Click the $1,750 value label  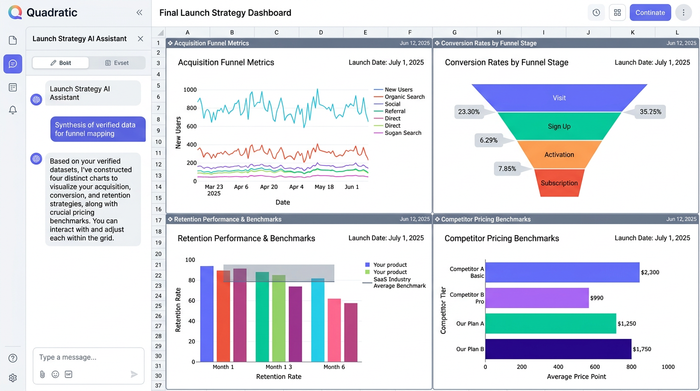click(642, 349)
